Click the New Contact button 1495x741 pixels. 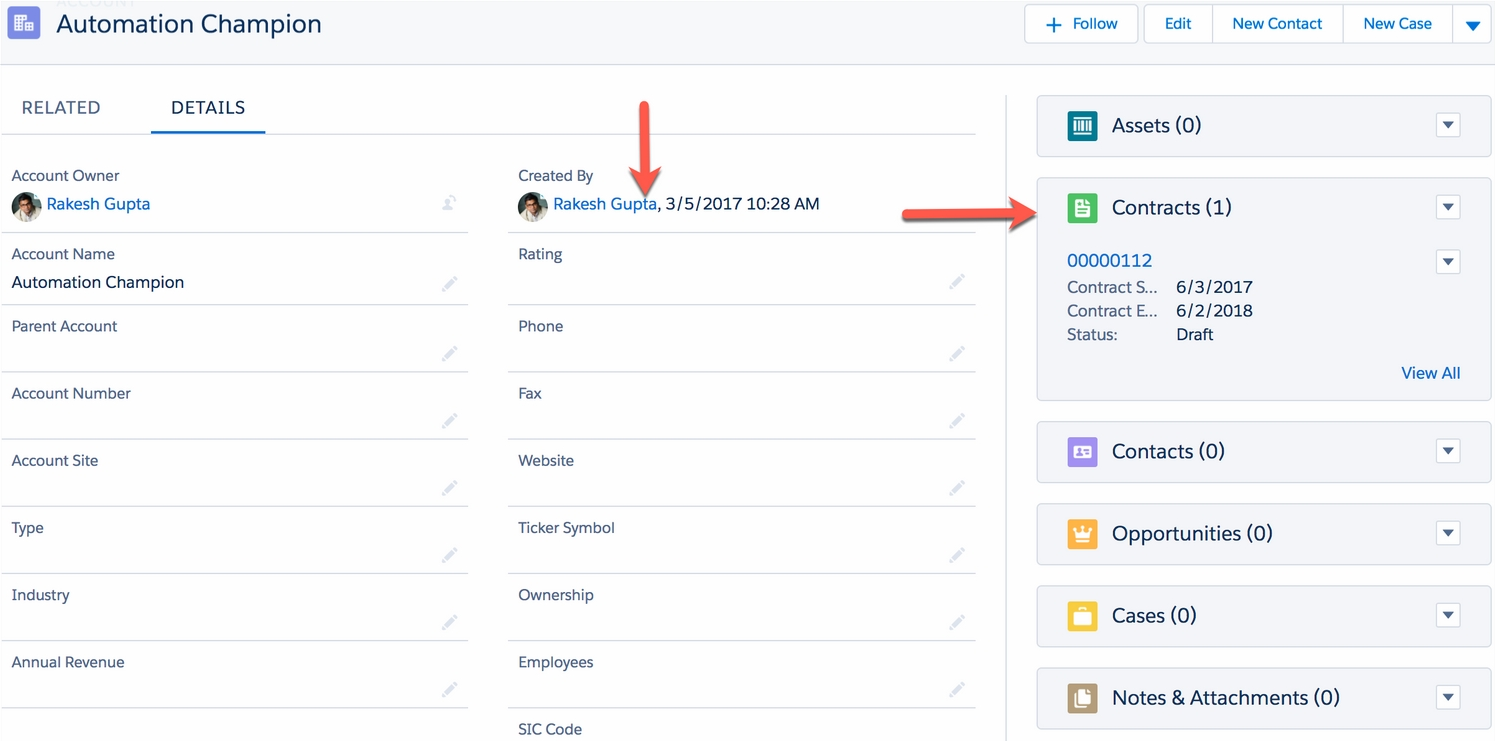1277,24
